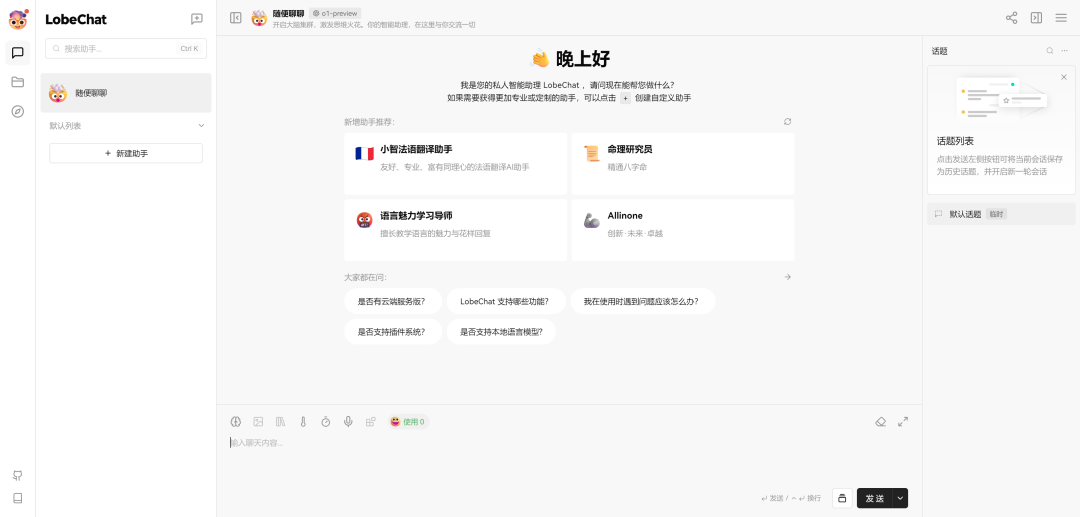Click the arrow next to 大家都在问
This screenshot has width=1080, height=517.
click(787, 277)
